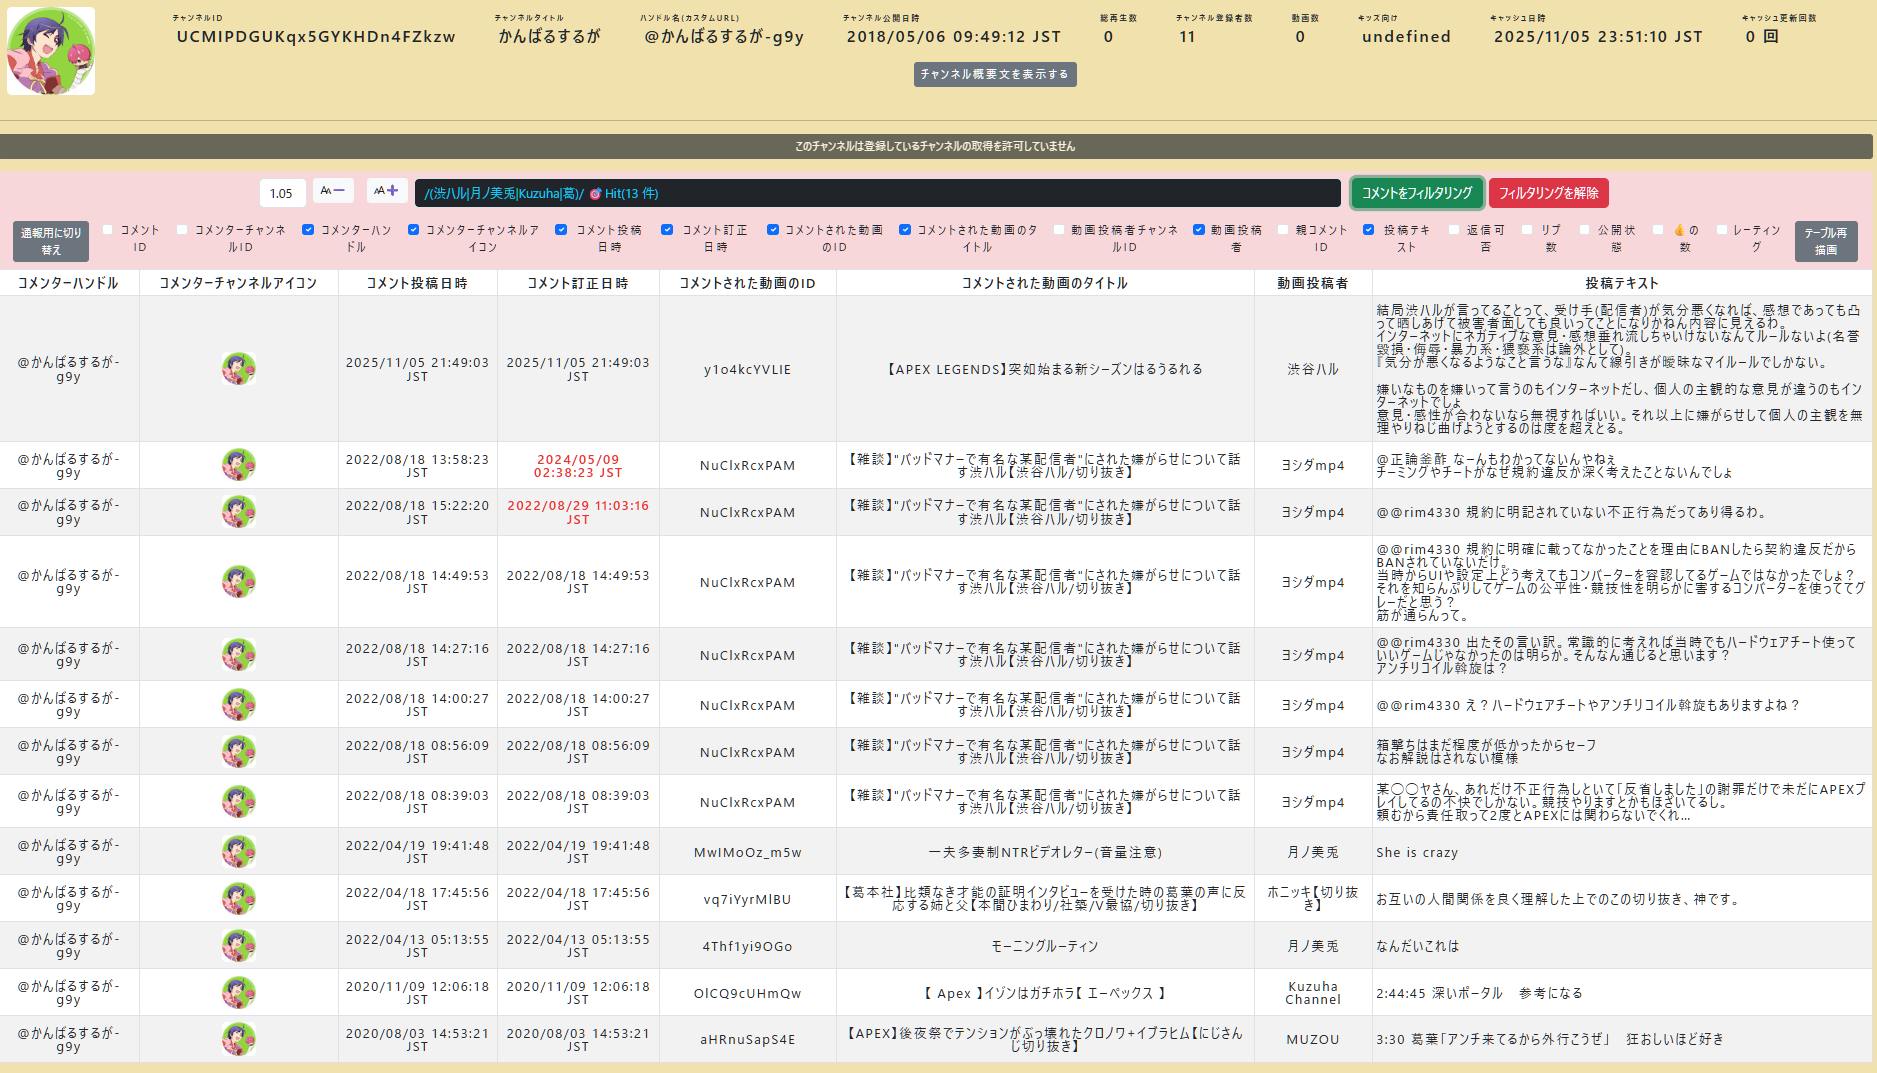Enable the リプ数 column checkbox
This screenshot has width=1877, height=1073.
tap(1527, 230)
